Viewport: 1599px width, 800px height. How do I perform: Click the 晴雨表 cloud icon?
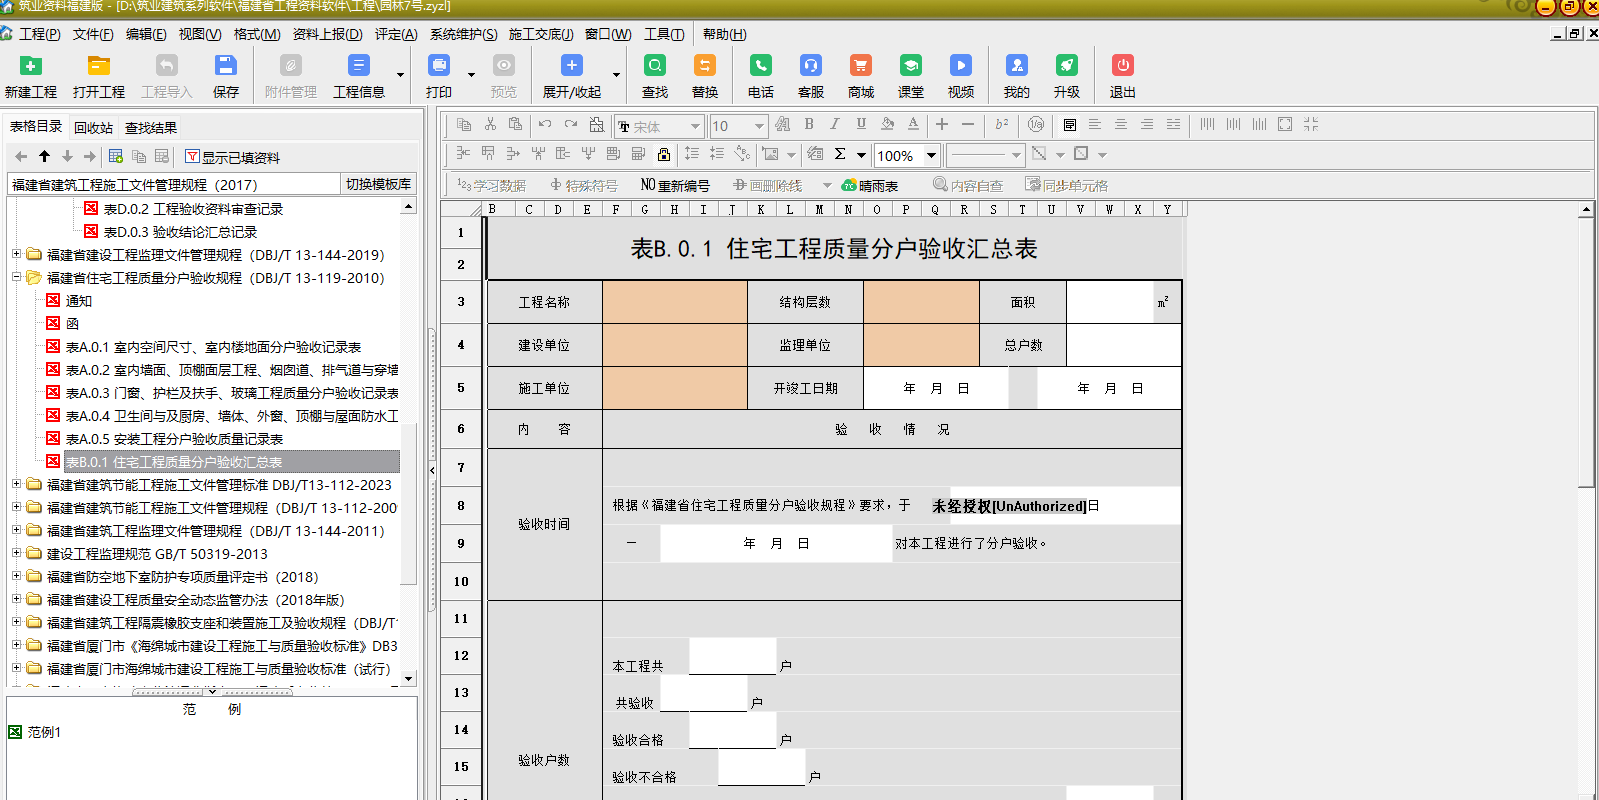pyautogui.click(x=849, y=185)
